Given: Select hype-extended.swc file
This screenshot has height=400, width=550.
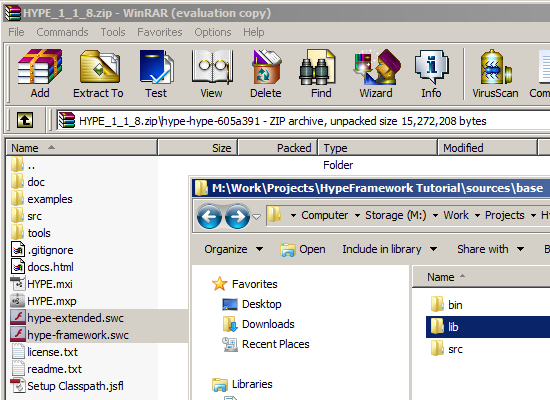Looking at the screenshot, I should (x=67, y=318).
